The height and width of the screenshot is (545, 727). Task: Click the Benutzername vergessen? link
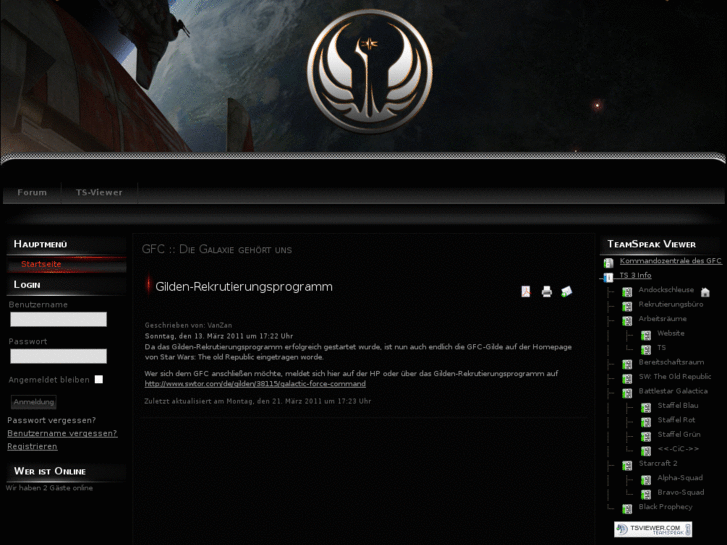click(62, 433)
